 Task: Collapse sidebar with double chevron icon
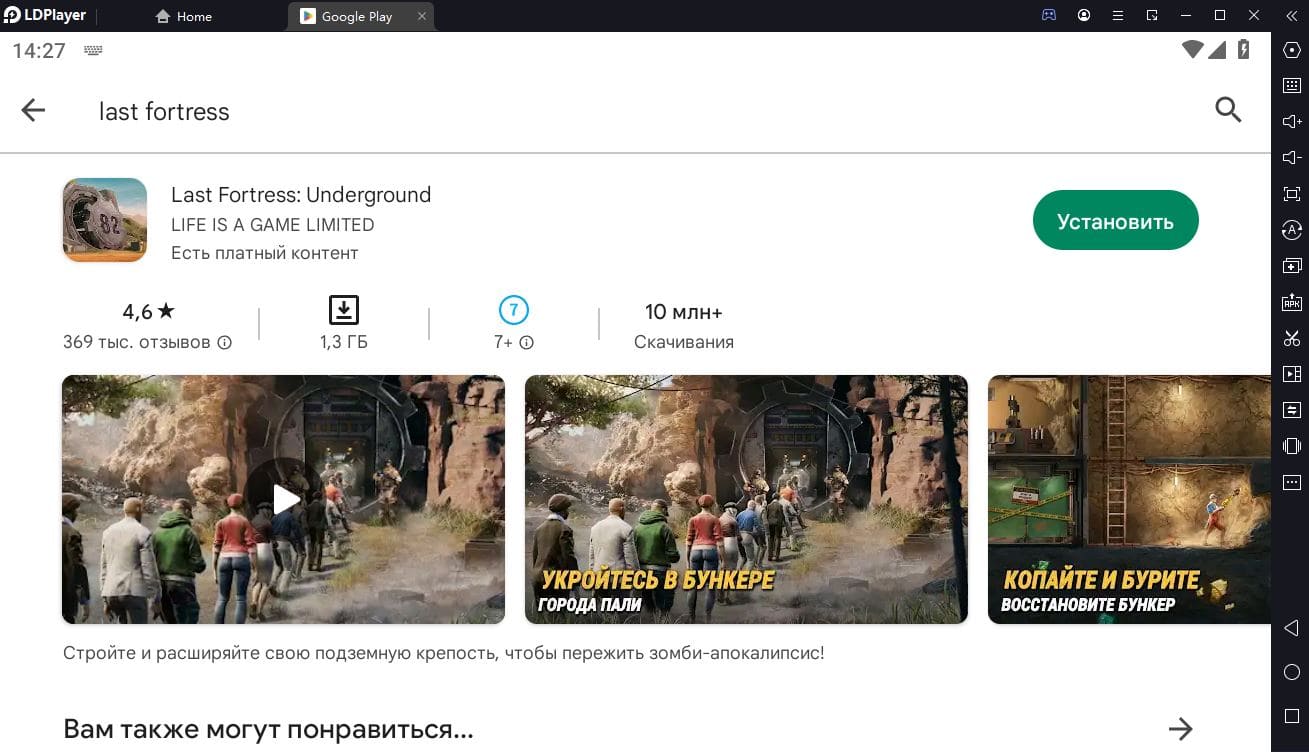coord(1290,15)
